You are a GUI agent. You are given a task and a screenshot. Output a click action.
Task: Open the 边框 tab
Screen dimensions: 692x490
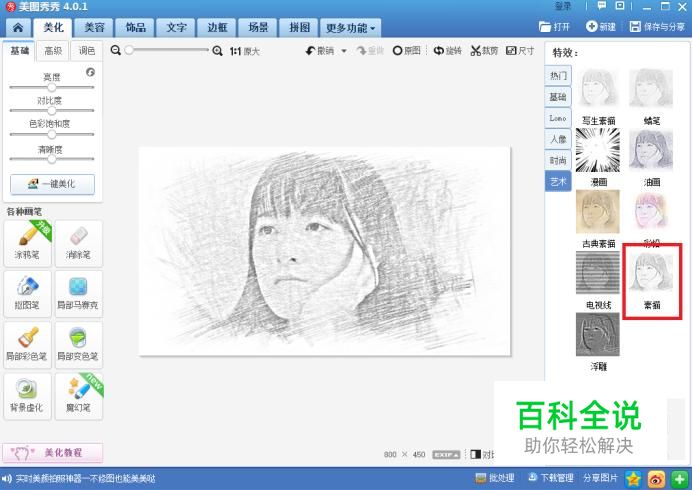tap(217, 28)
